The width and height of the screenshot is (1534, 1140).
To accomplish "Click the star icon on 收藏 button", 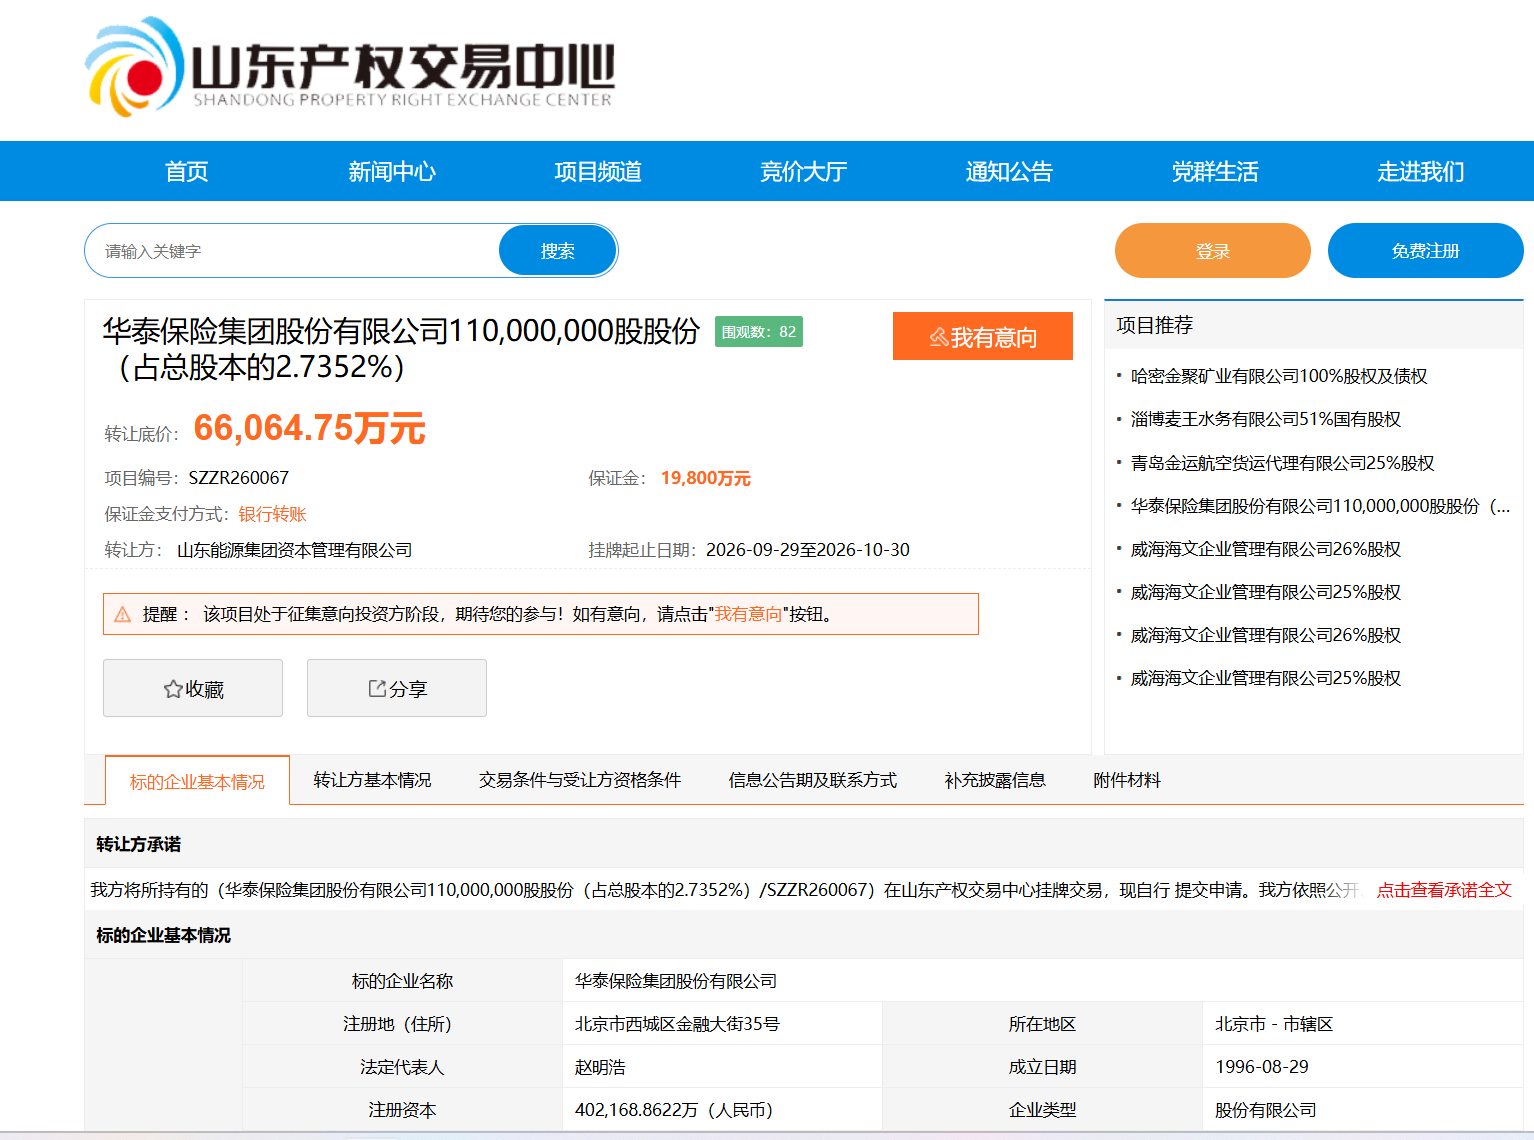I will 173,689.
